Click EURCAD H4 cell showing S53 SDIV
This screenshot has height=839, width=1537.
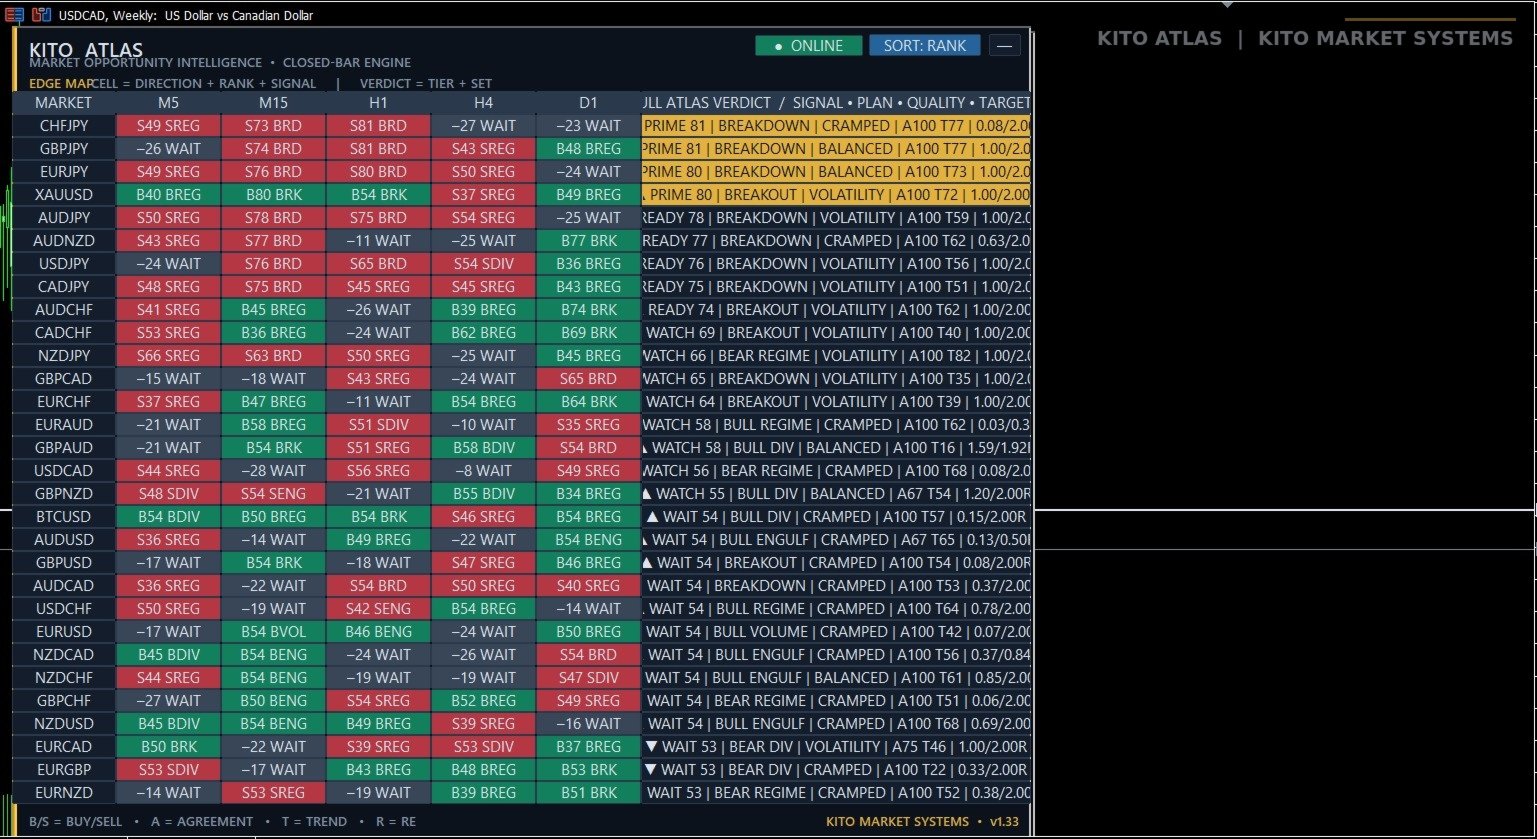point(483,747)
